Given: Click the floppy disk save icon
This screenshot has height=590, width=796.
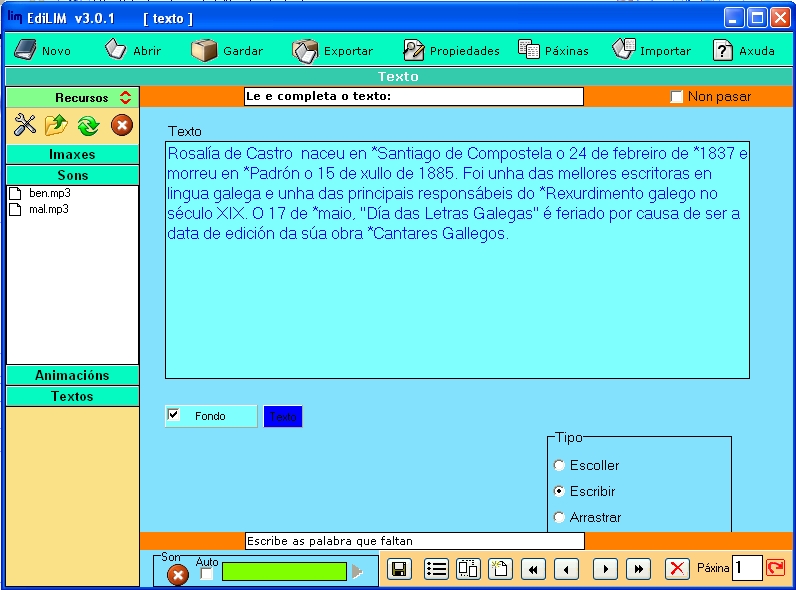Looking at the screenshot, I should 400,569.
